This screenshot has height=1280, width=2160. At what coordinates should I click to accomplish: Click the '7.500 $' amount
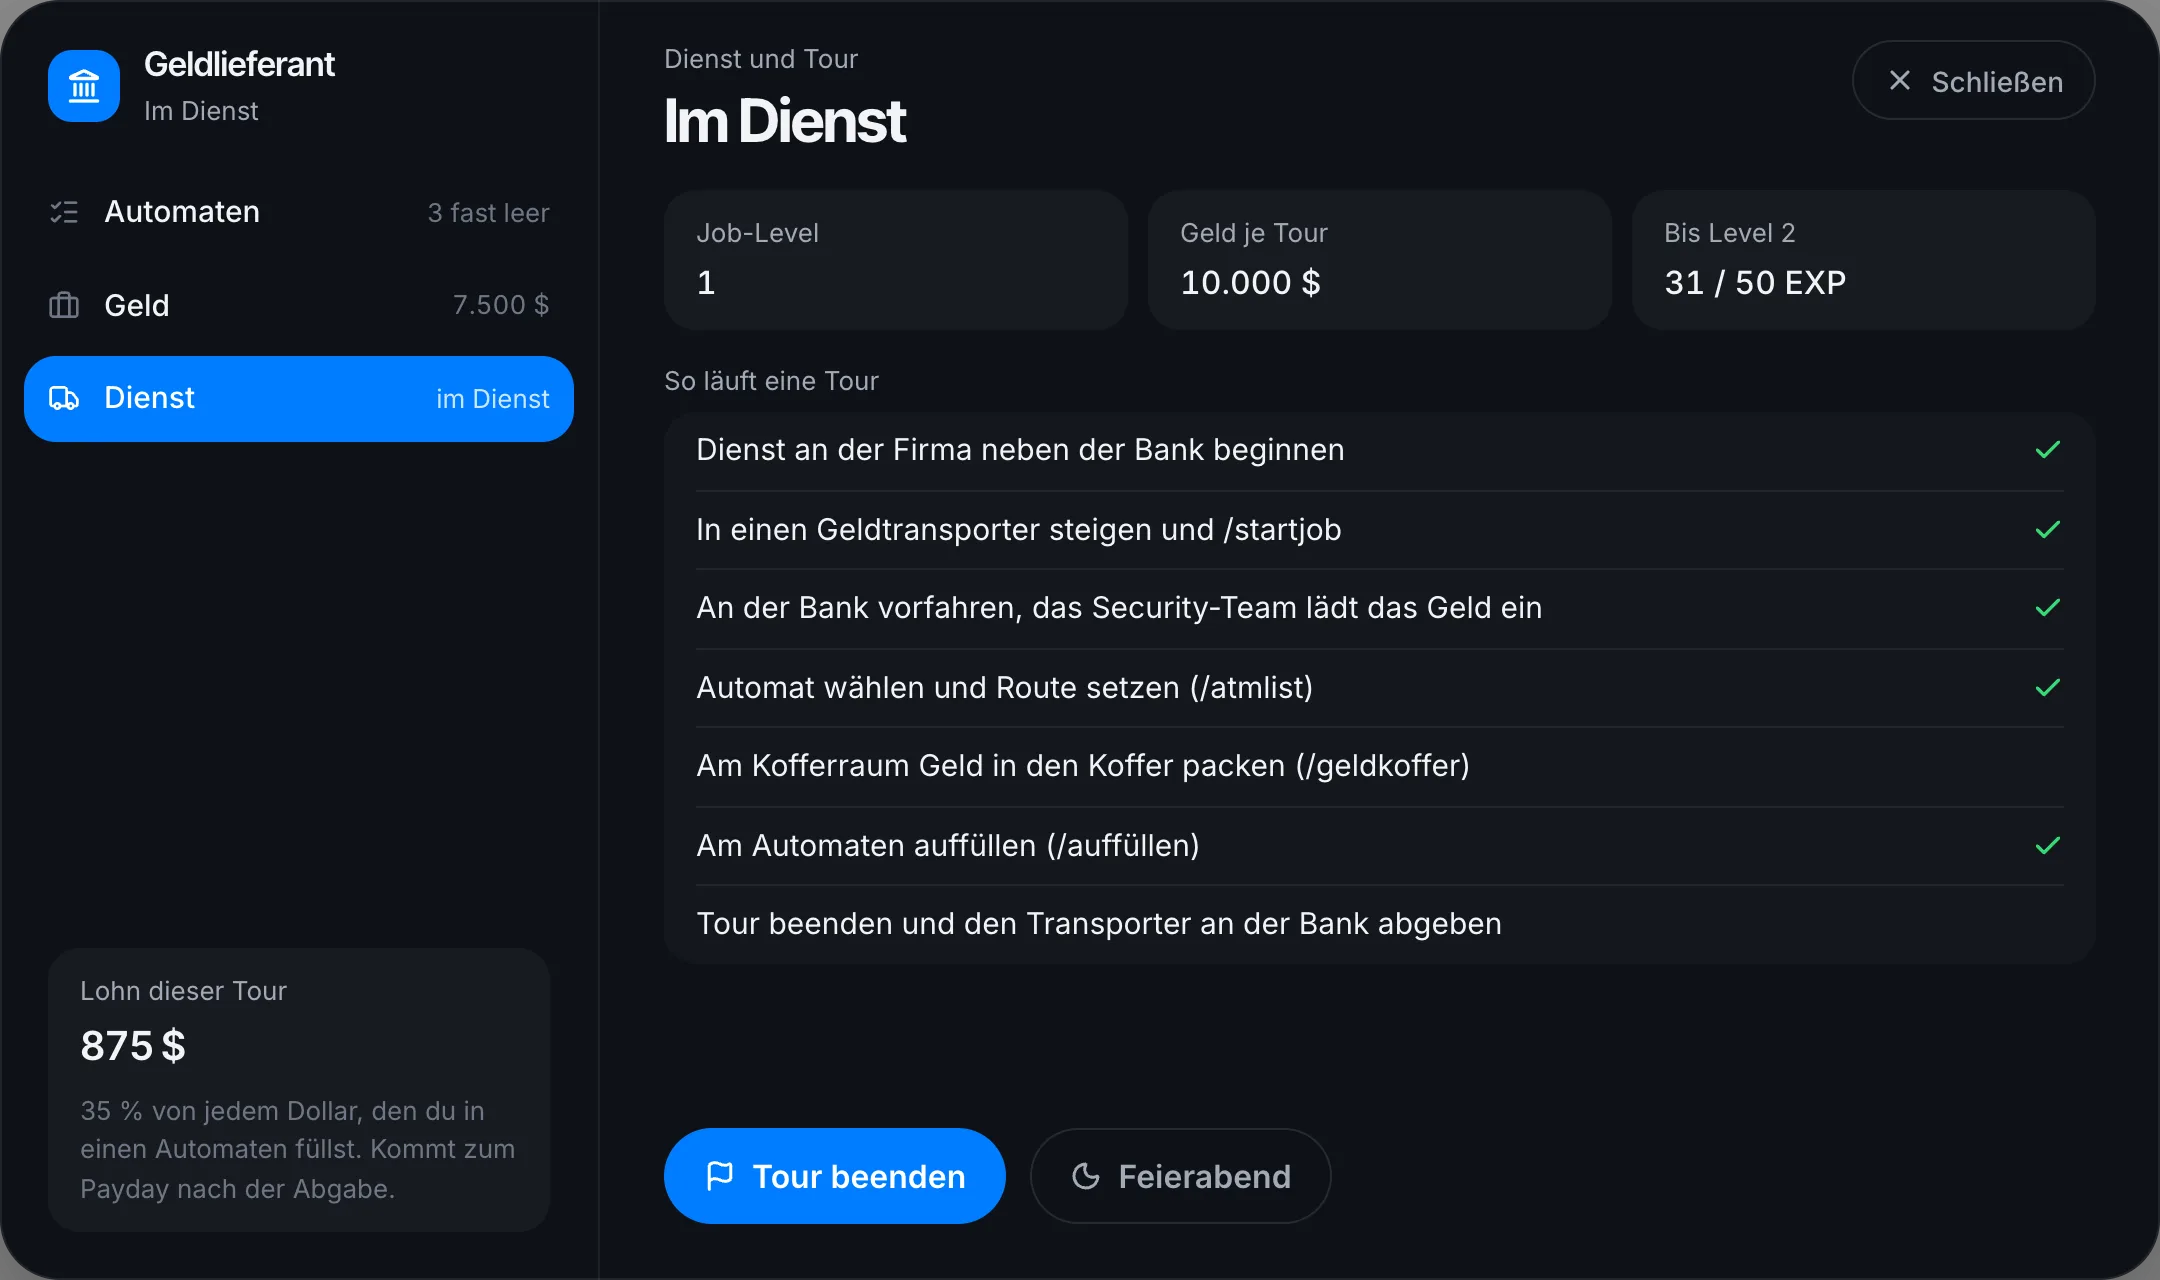coord(501,305)
